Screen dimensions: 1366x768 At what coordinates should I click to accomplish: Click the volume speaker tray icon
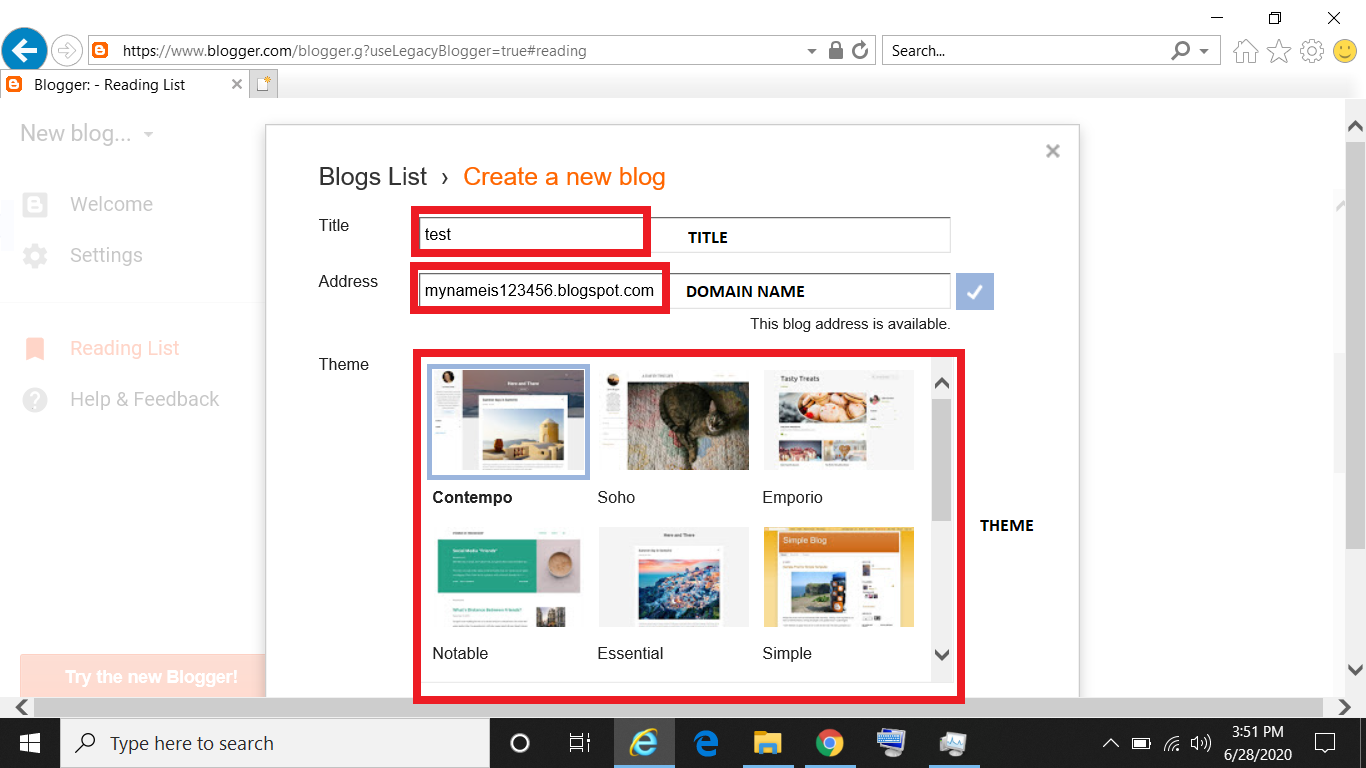pyautogui.click(x=1200, y=743)
